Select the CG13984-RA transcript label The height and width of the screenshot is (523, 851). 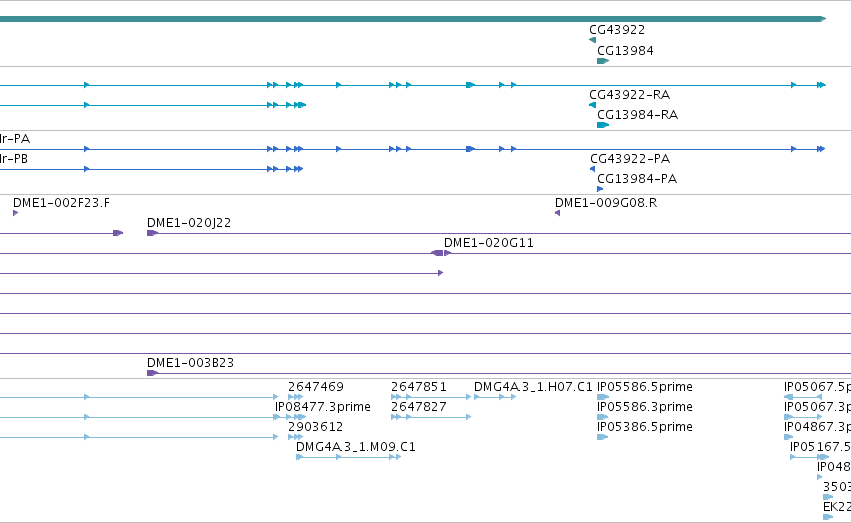pyautogui.click(x=637, y=115)
